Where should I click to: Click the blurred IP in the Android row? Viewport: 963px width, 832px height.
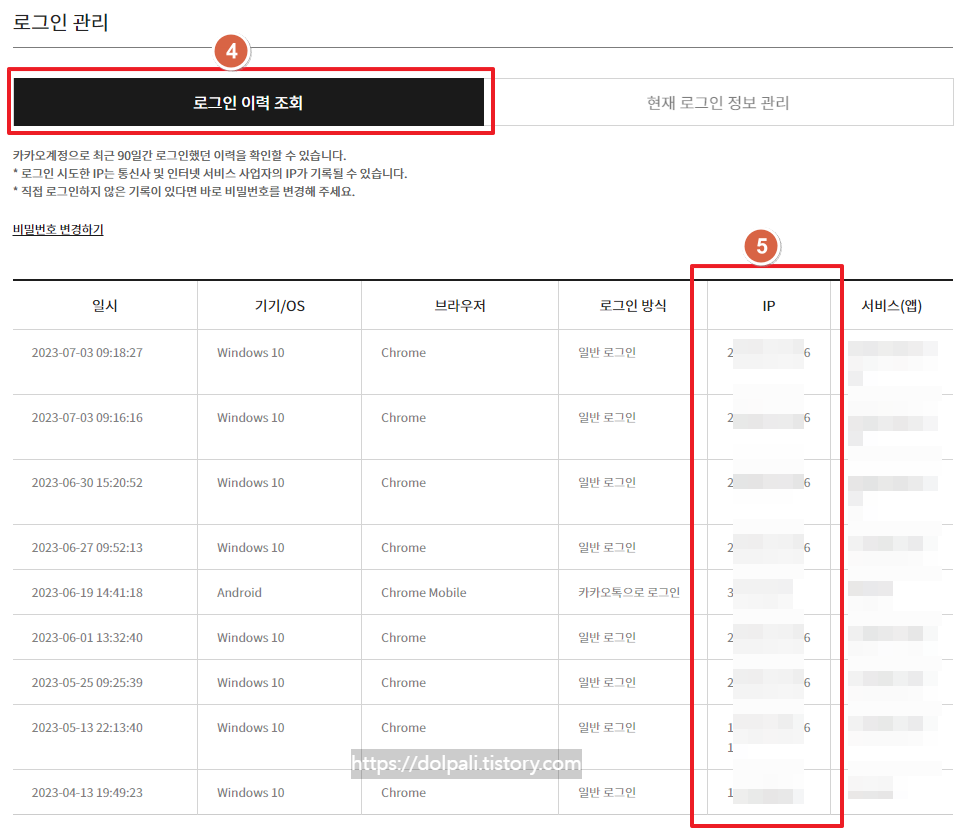click(x=760, y=593)
